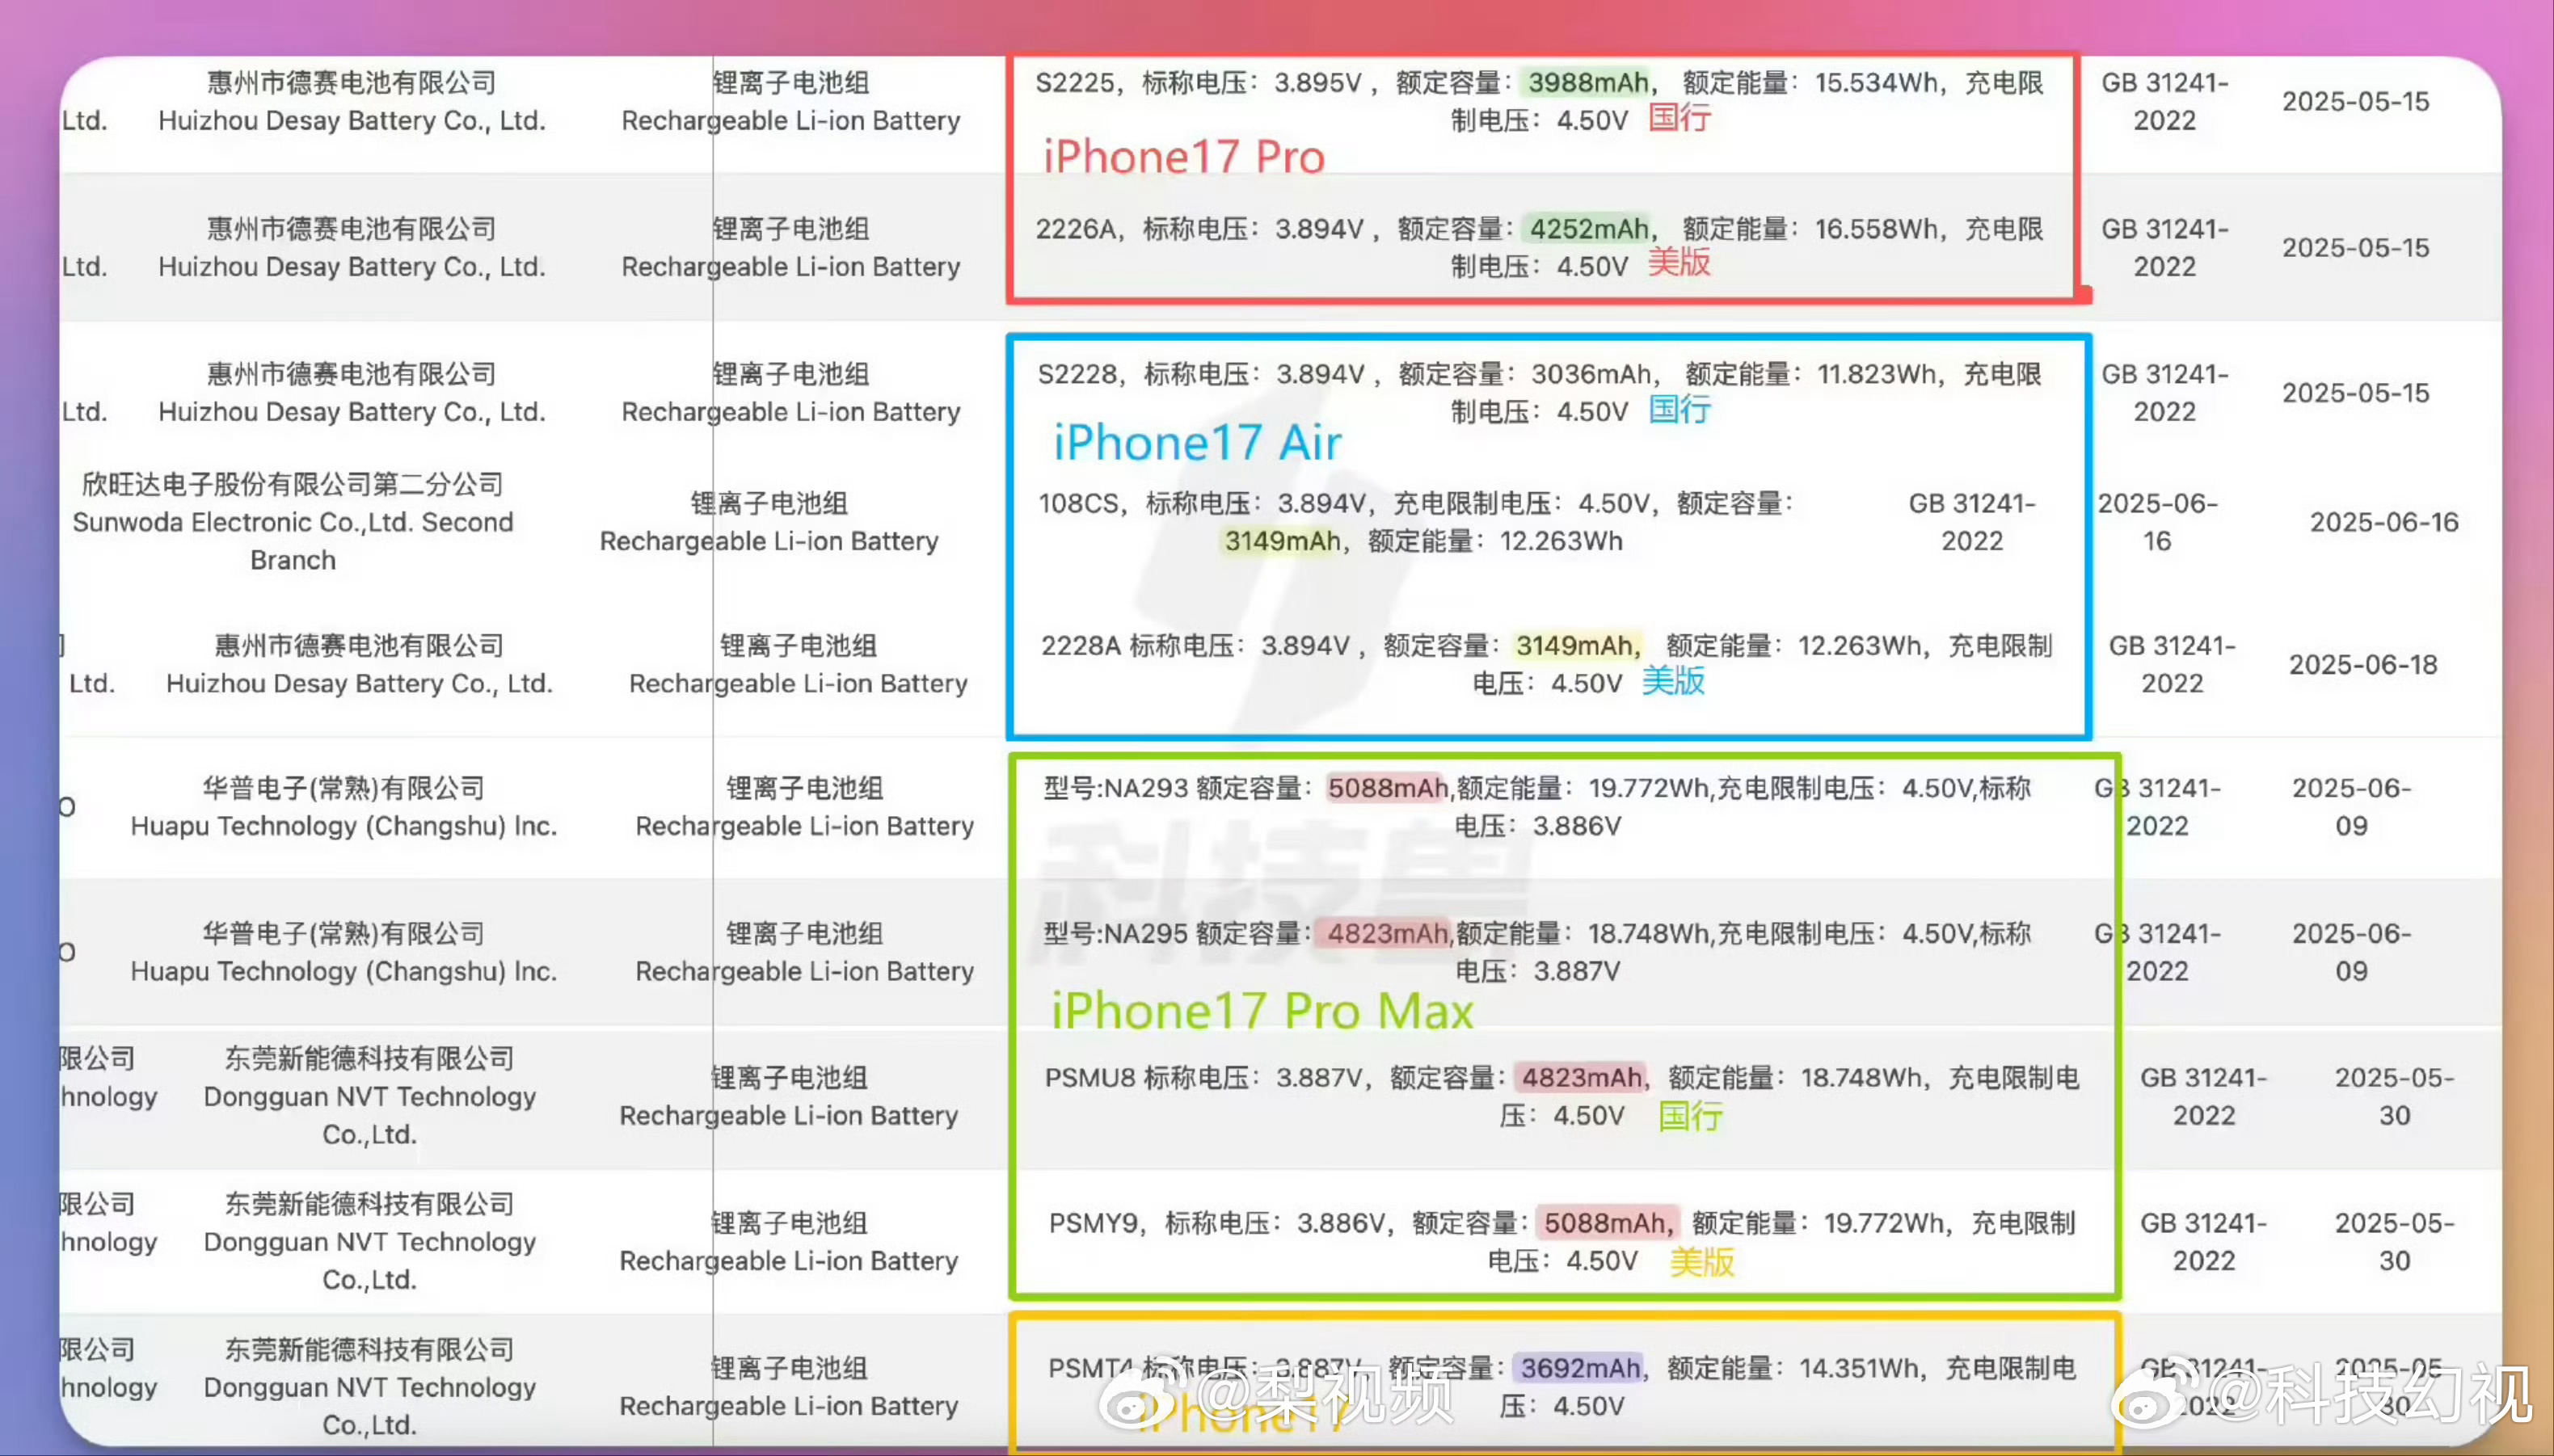Click the PSMU8 model number

[1090, 1077]
